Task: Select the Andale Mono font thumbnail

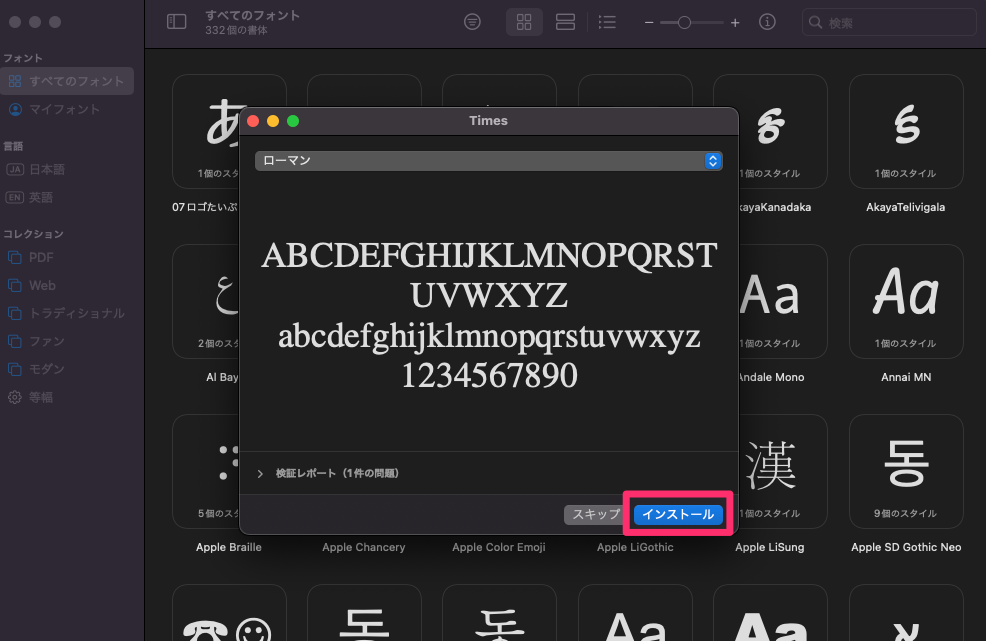Action: tap(783, 301)
